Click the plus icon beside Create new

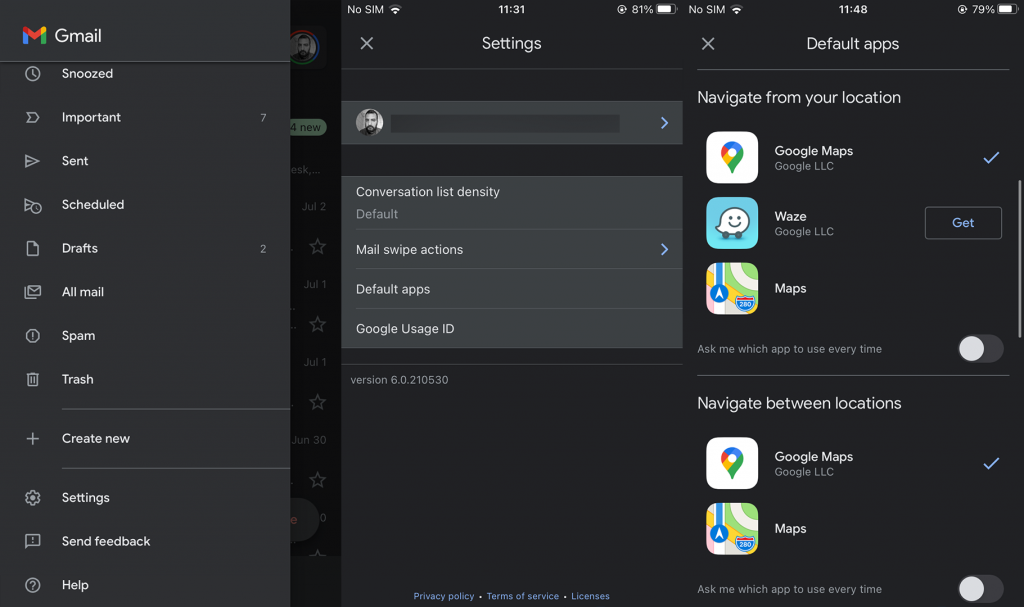33,438
